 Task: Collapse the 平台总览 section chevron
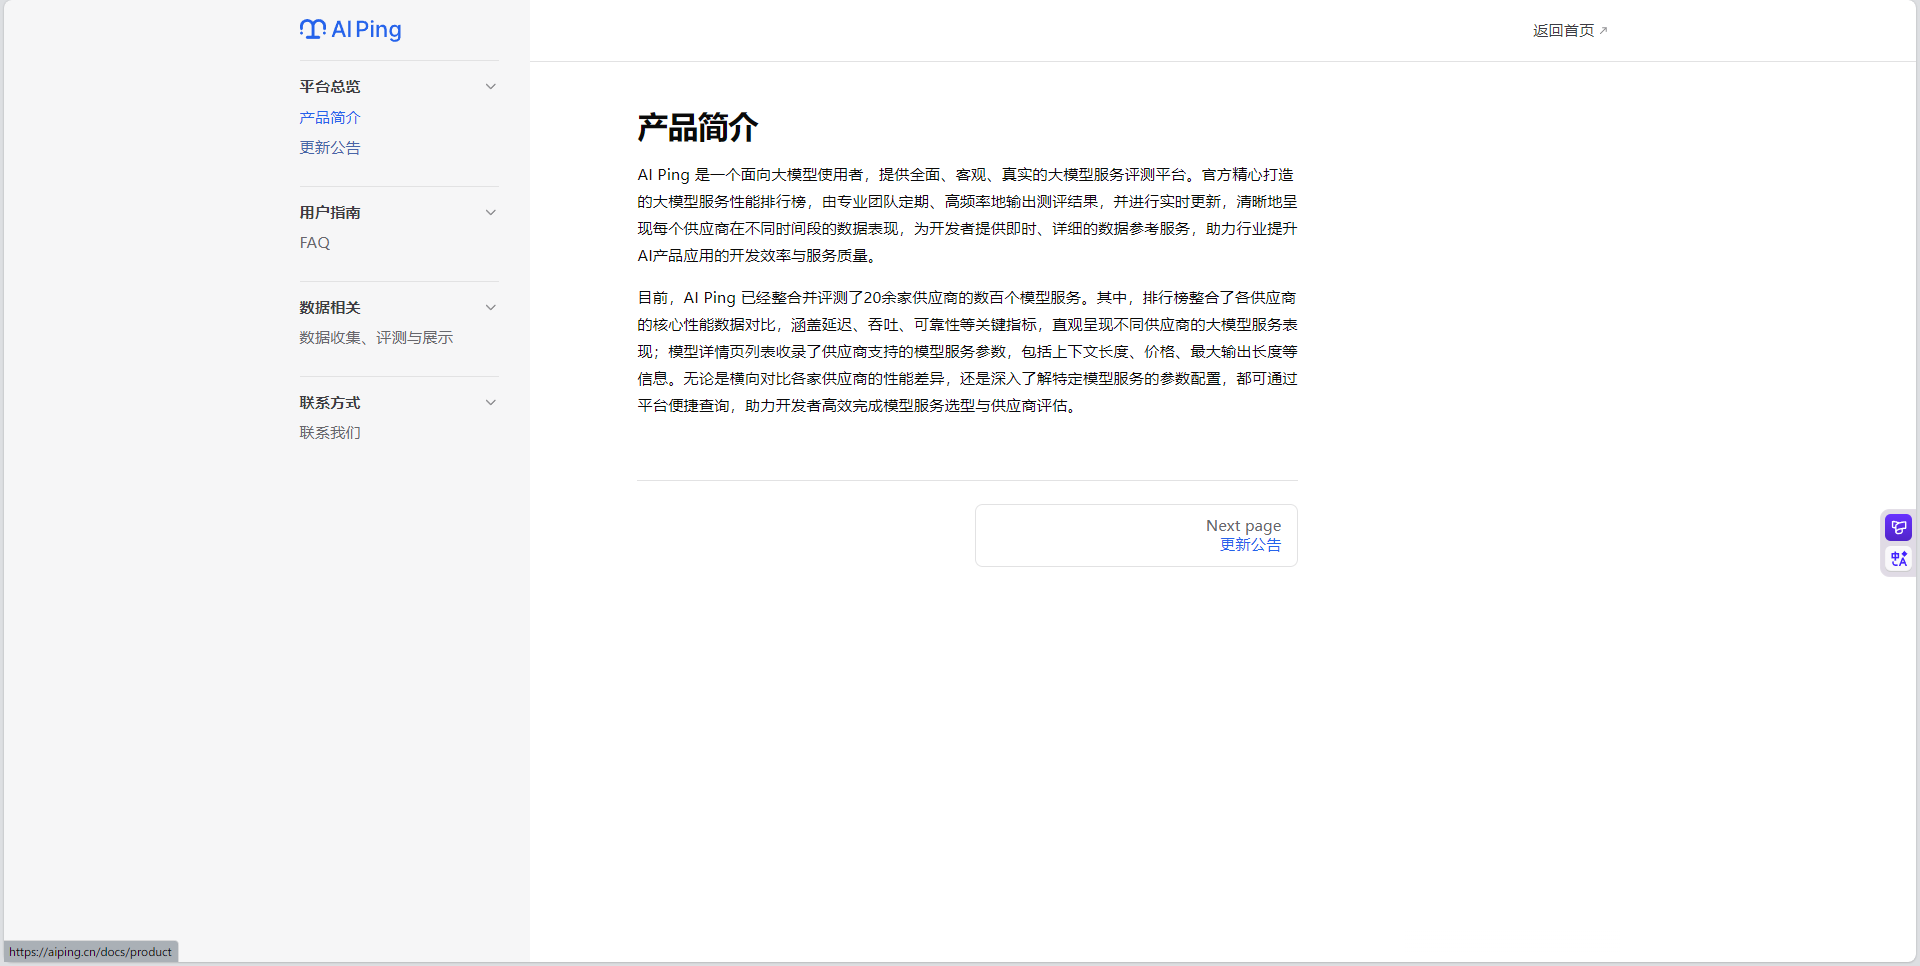click(491, 87)
